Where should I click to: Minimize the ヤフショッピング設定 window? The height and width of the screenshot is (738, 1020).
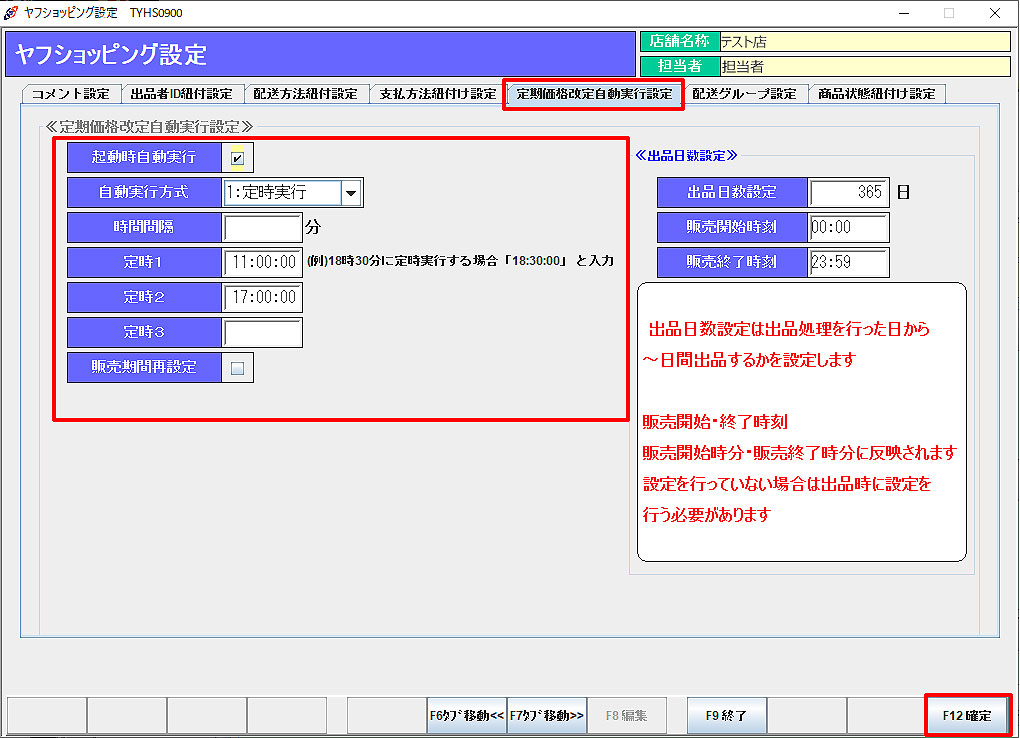(x=904, y=13)
